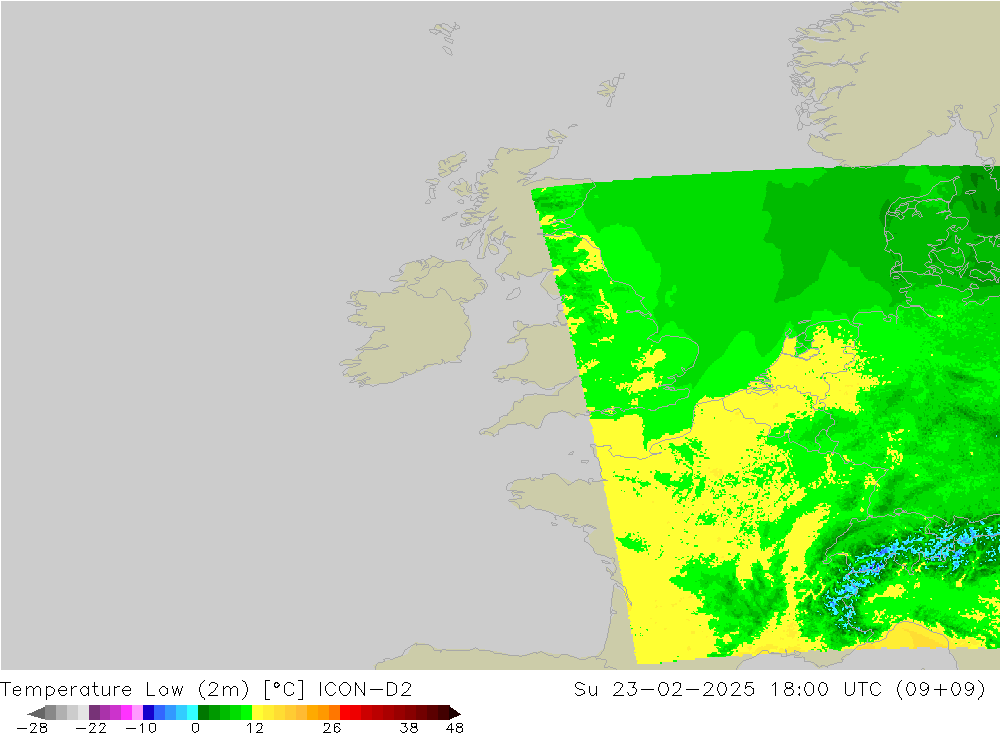Click the "-28" legend scale label

pos(32,728)
